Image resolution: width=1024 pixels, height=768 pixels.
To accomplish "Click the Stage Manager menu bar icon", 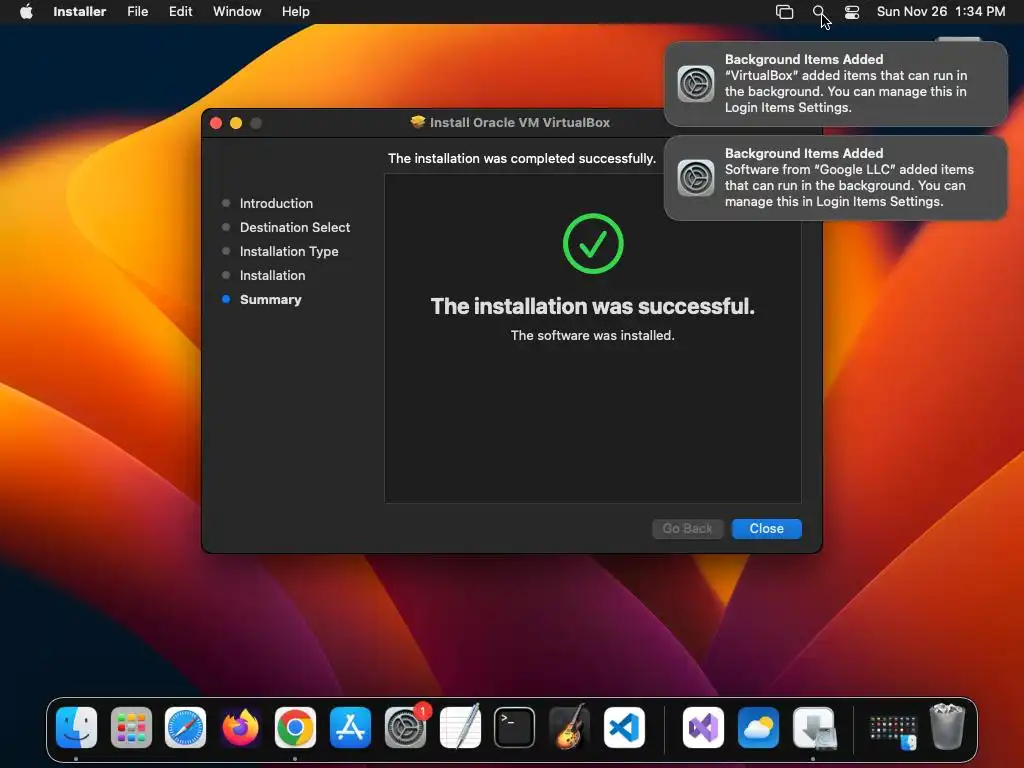I will click(784, 12).
